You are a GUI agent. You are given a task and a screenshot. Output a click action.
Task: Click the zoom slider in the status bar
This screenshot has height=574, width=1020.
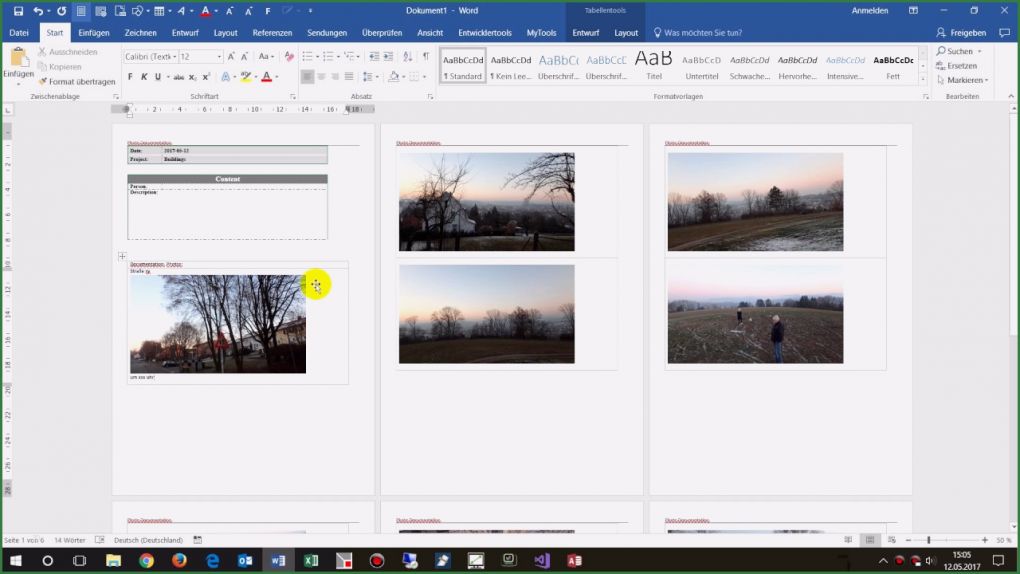click(928, 540)
